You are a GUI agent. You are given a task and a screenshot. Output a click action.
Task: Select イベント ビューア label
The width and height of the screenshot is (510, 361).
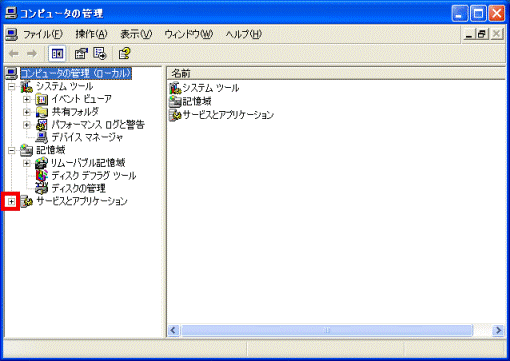81,99
